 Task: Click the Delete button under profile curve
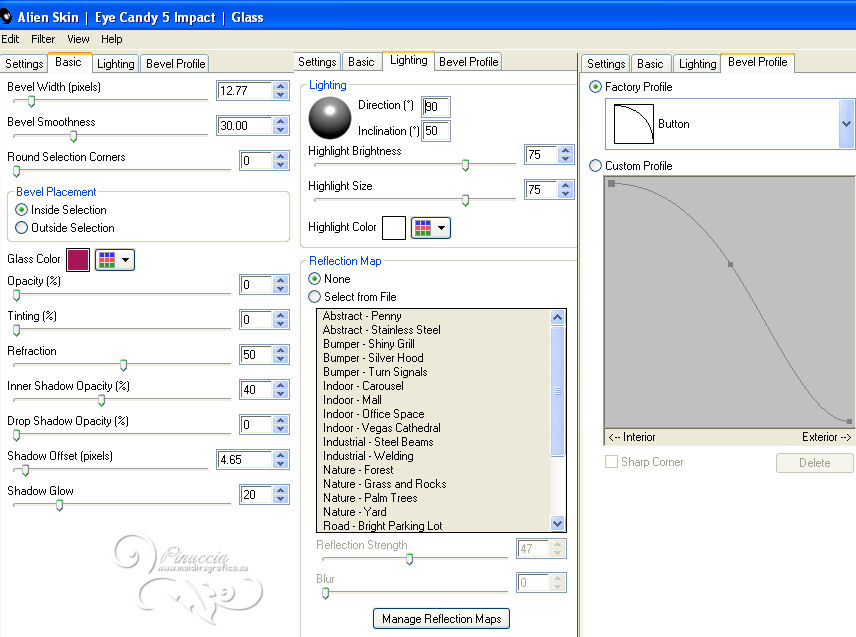point(815,463)
